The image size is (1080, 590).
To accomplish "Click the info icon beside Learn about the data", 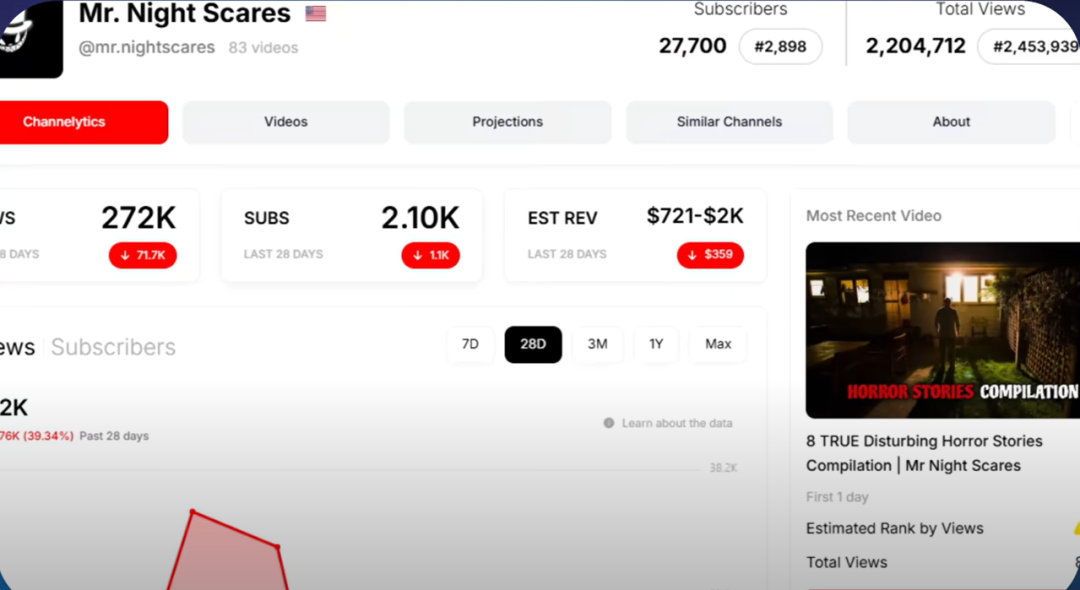I will [609, 423].
